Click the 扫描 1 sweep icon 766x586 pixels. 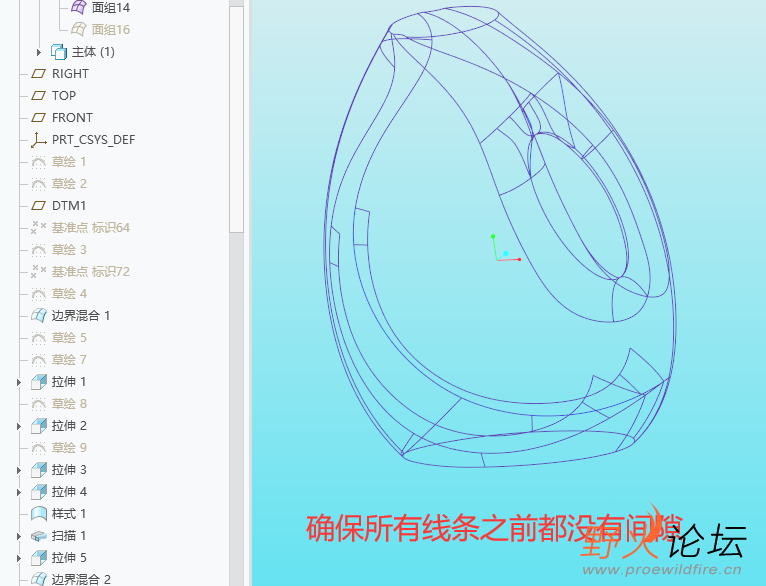tap(39, 536)
